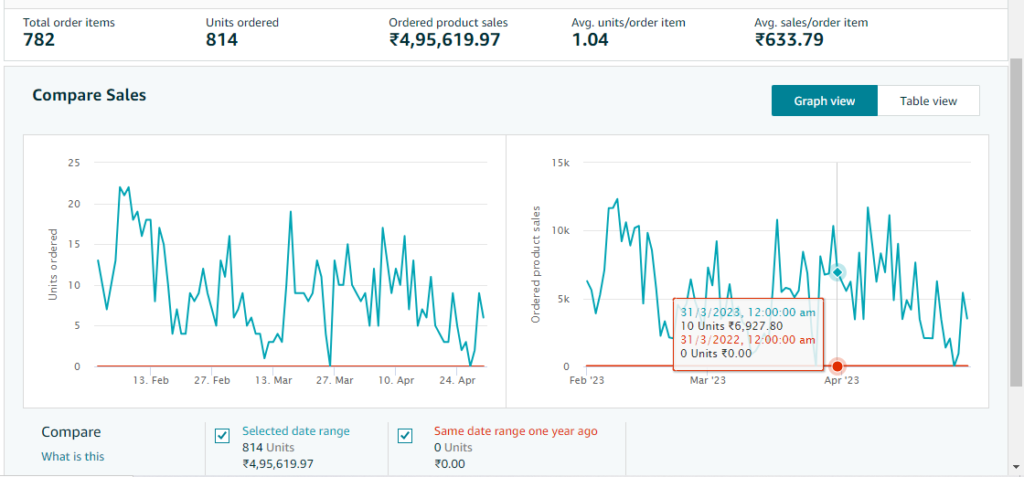
Task: Click the 24. Apr x-axis label
Action: pyautogui.click(x=457, y=381)
